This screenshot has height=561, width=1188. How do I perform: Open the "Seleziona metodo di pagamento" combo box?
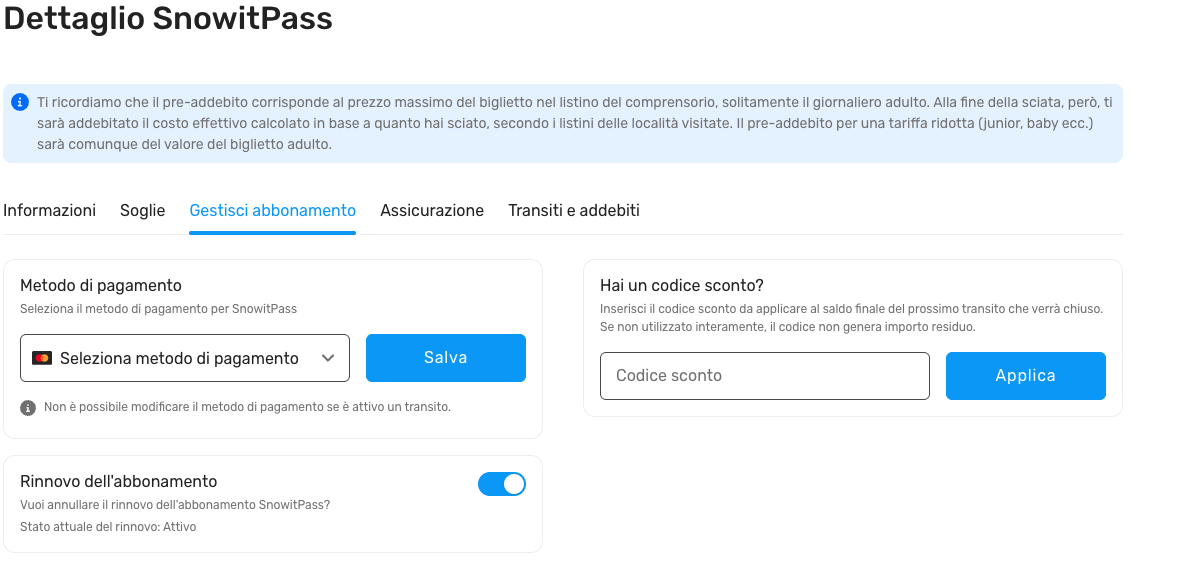click(180, 358)
